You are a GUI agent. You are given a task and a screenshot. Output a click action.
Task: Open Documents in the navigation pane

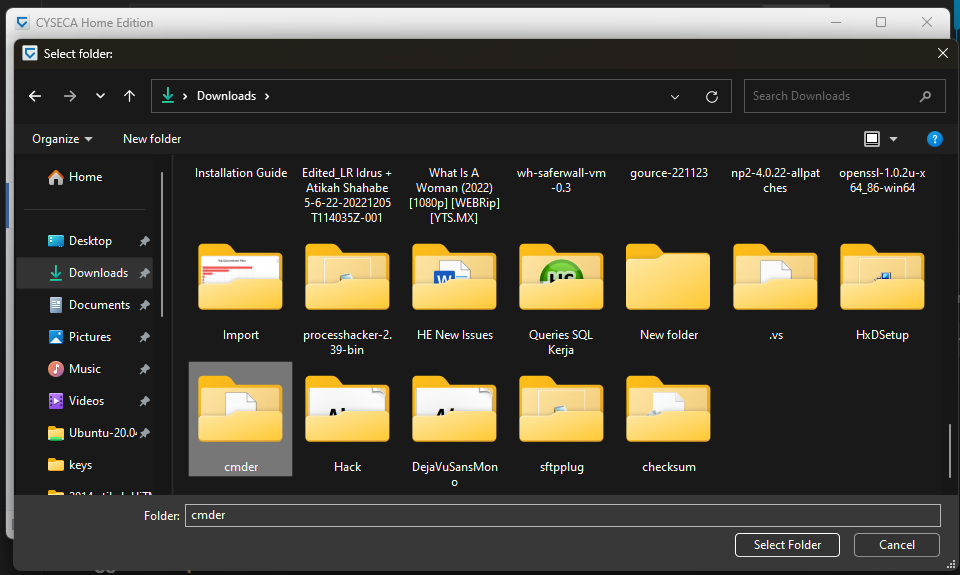tap(99, 305)
